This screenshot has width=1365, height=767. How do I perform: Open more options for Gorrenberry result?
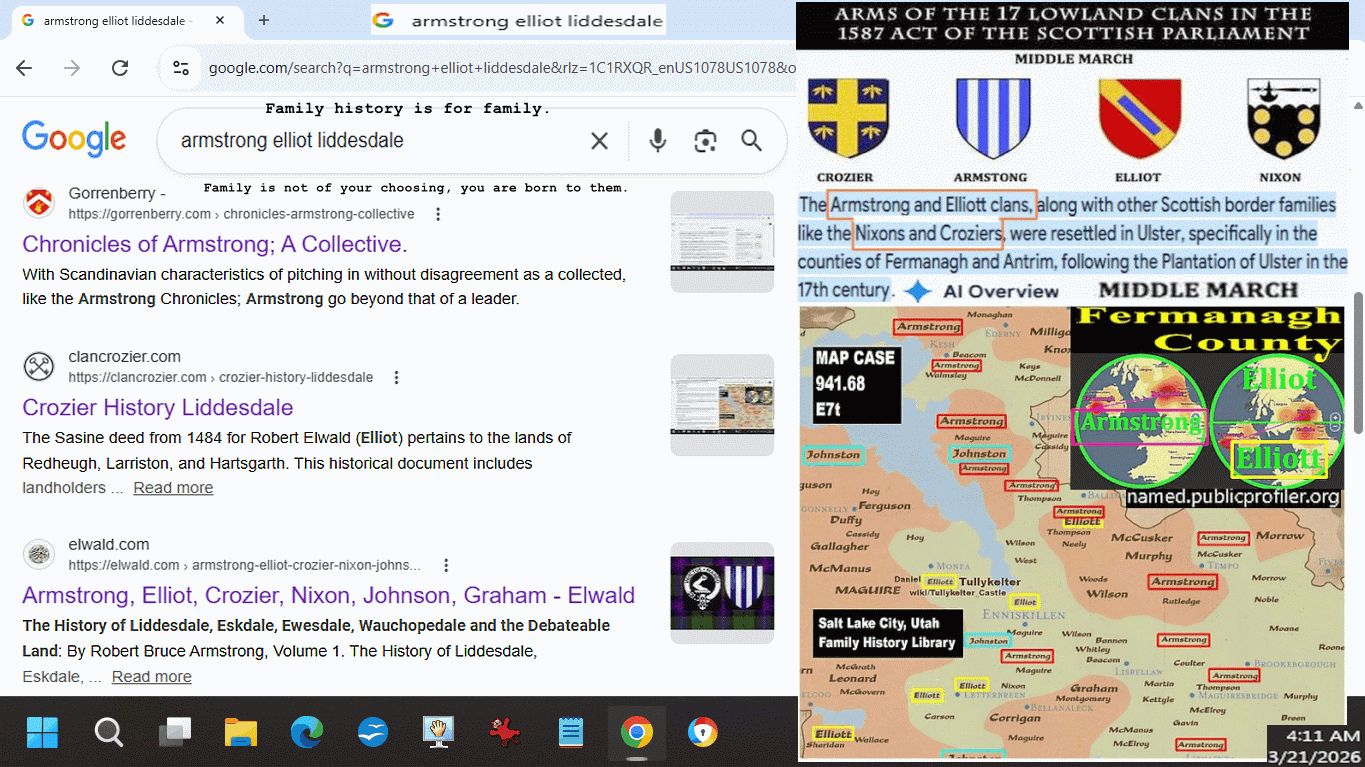click(437, 214)
